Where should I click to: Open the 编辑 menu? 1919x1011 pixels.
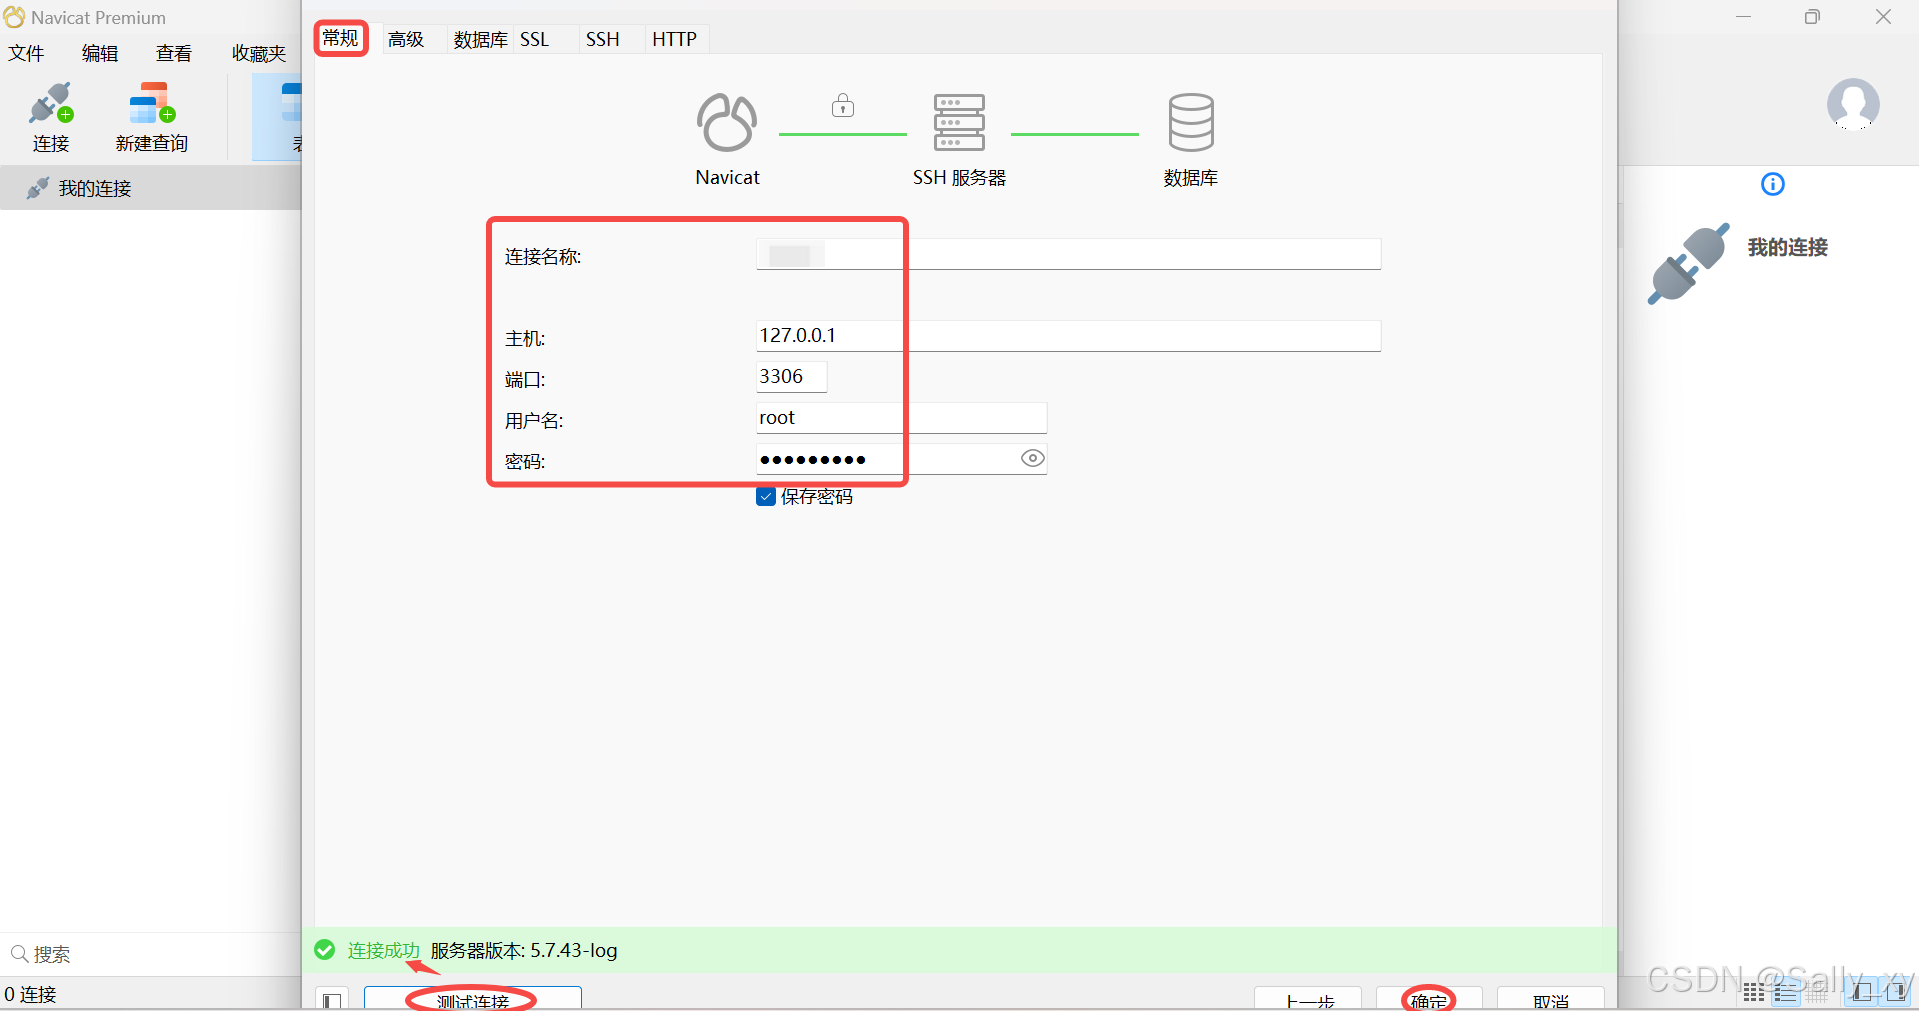tap(100, 53)
